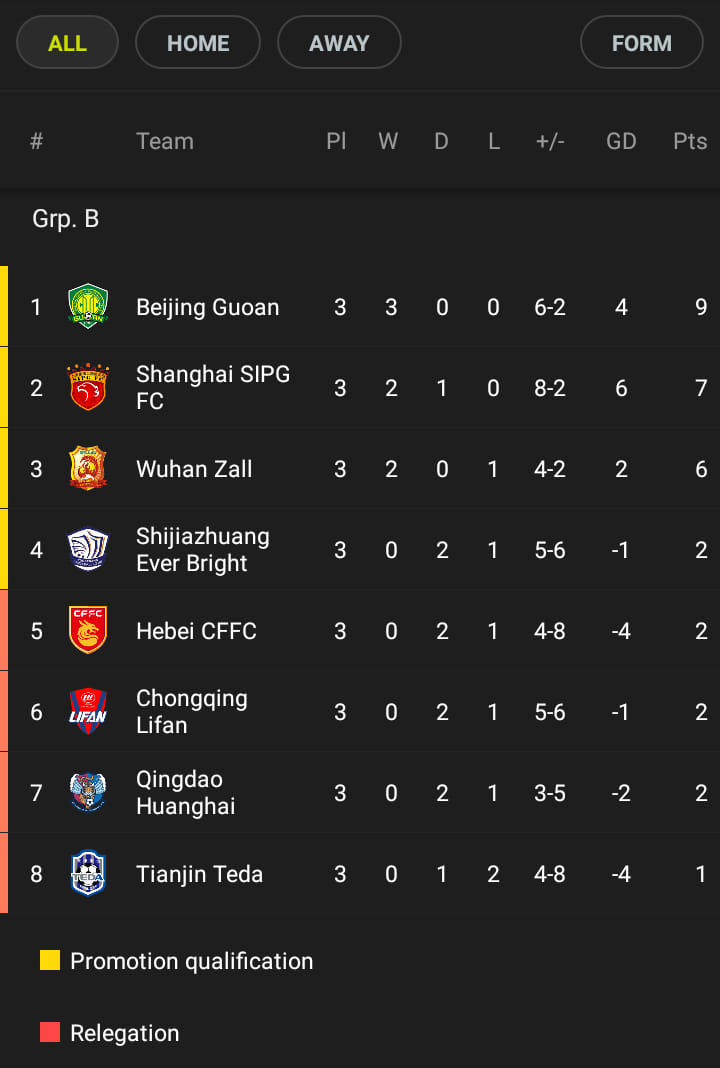Switch to ALL standings filter

[x=67, y=43]
